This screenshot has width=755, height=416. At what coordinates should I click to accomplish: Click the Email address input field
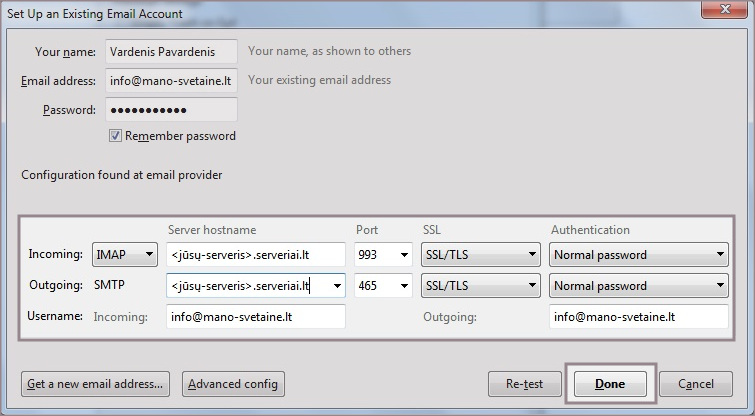[x=171, y=81]
